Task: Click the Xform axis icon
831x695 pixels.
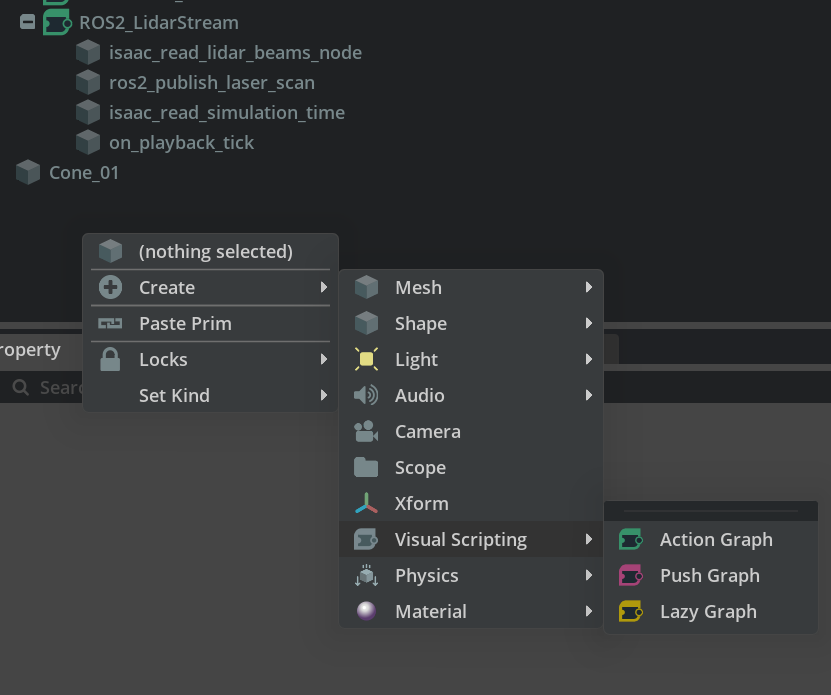Action: [366, 504]
